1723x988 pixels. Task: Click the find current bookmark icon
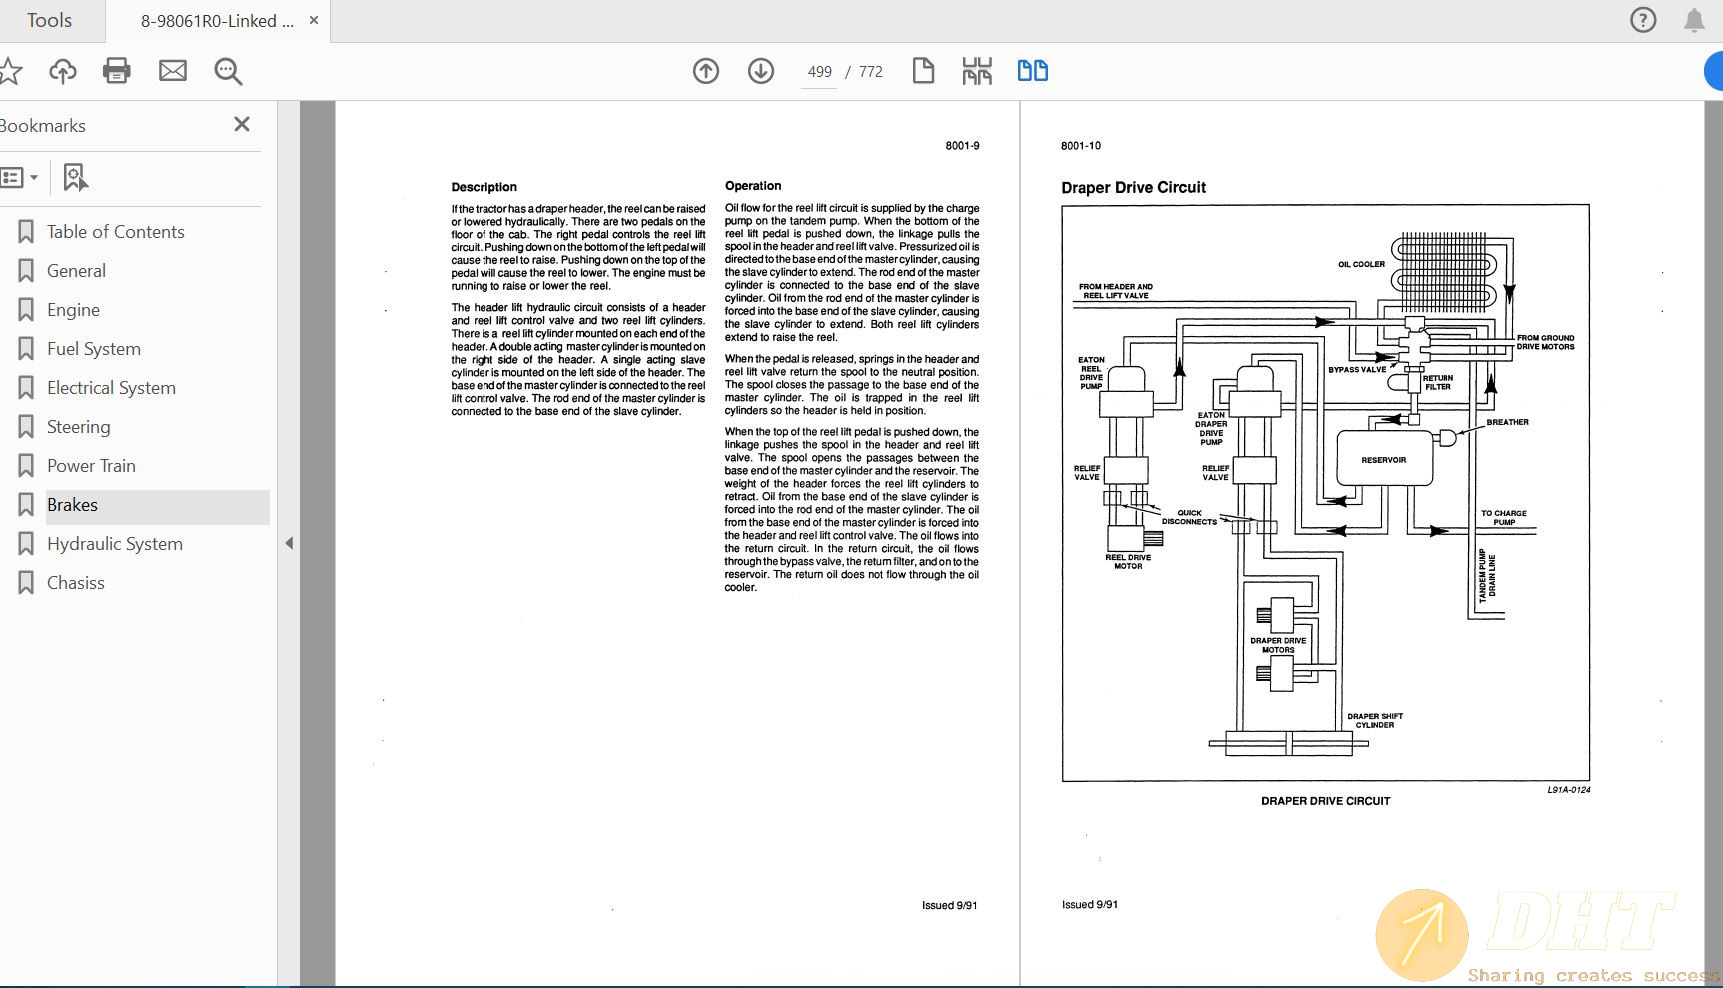[x=75, y=178]
